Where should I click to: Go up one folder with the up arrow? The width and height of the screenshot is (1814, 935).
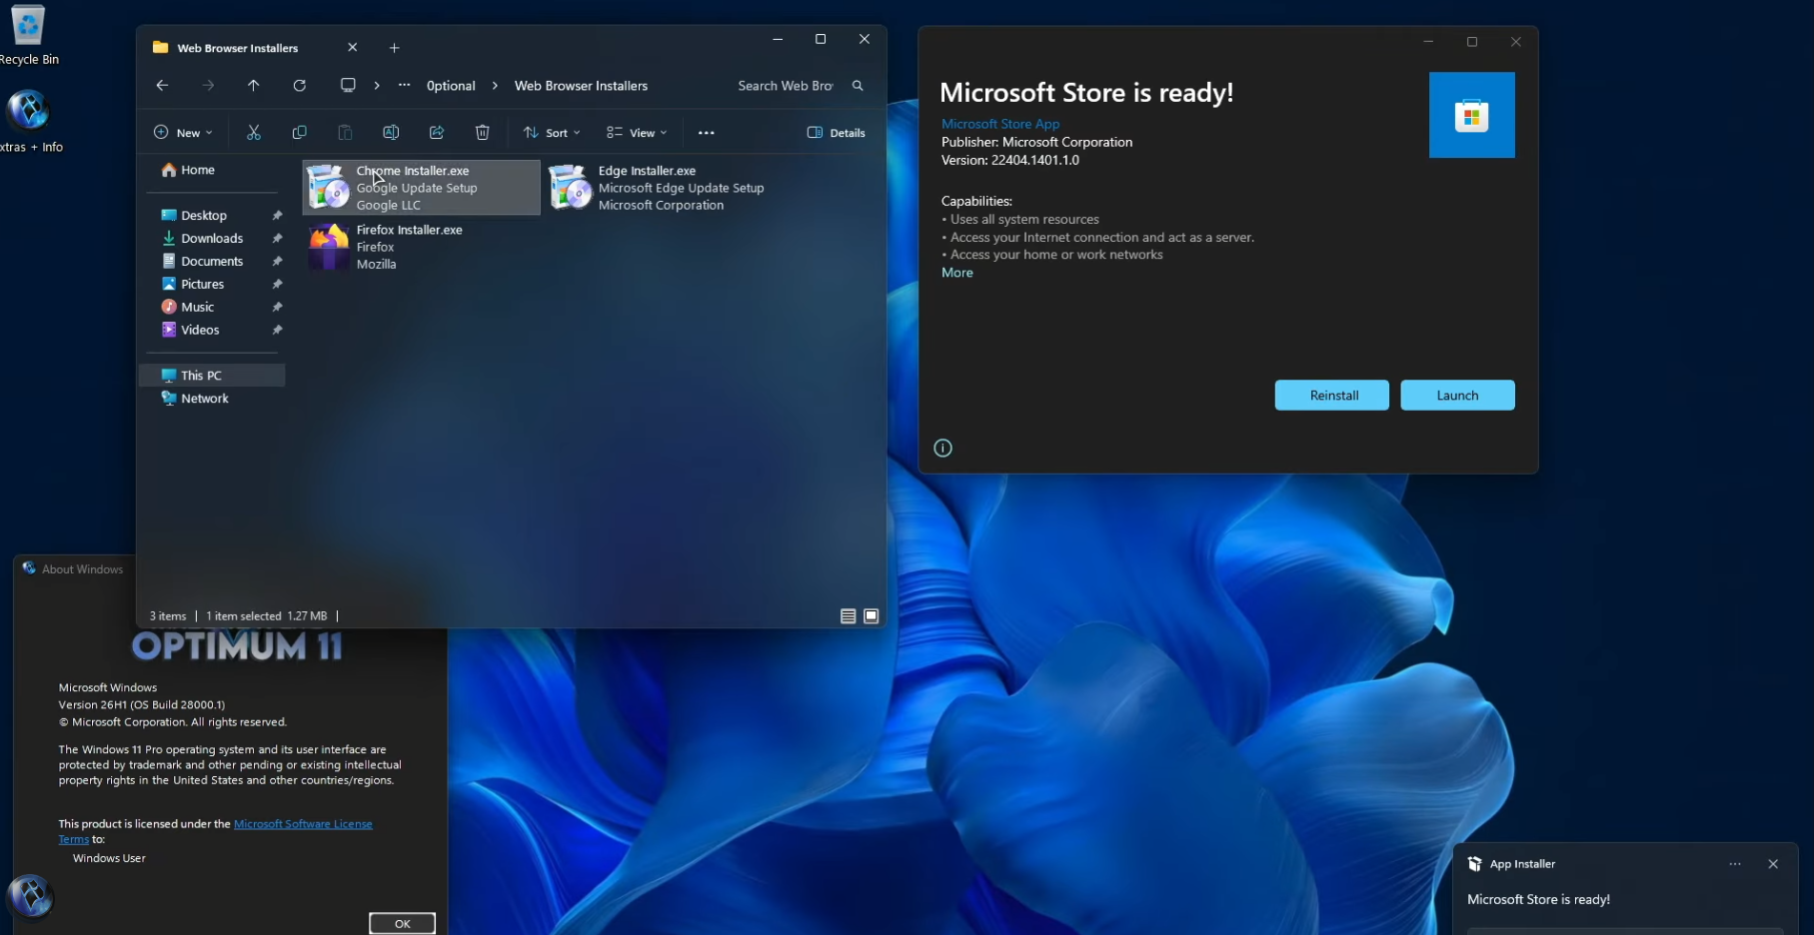coord(253,85)
